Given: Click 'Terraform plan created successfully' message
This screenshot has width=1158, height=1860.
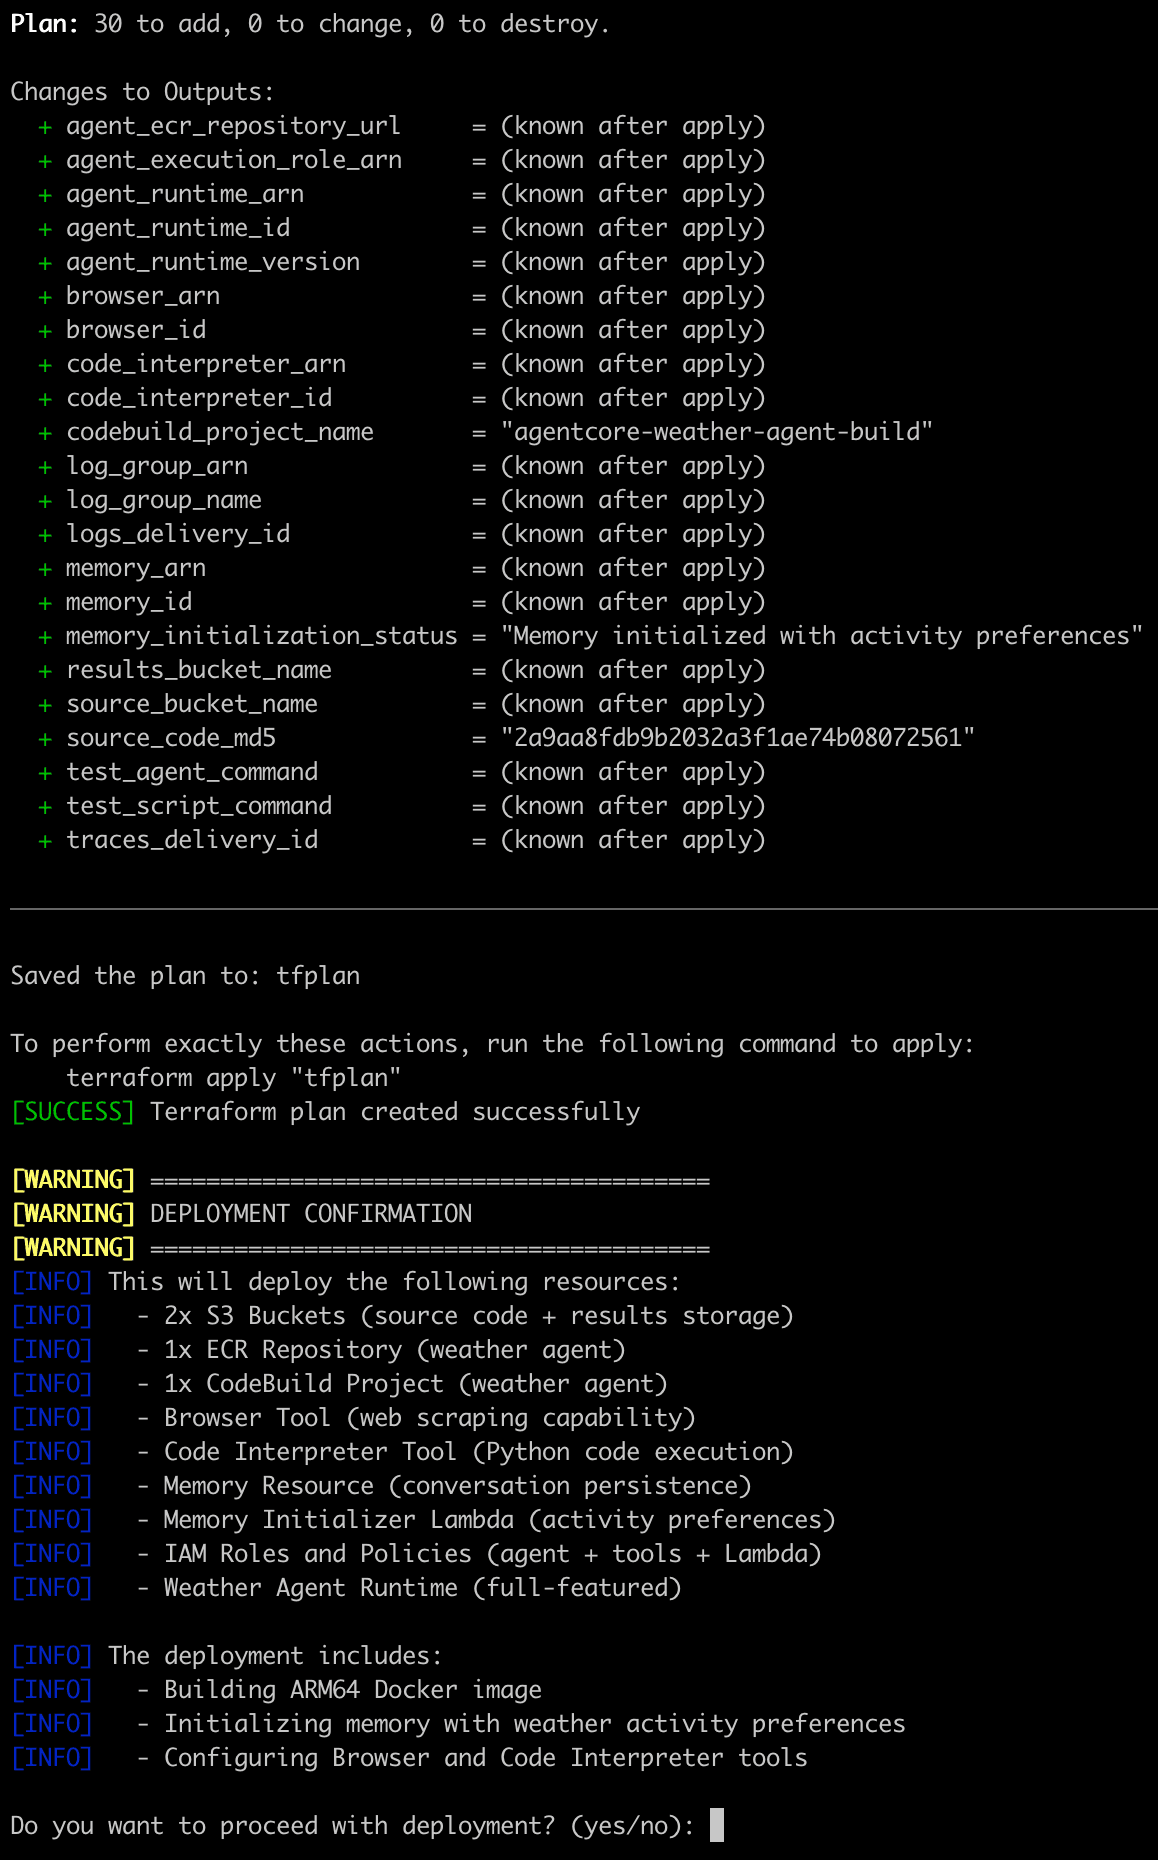Looking at the screenshot, I should pos(395,1112).
